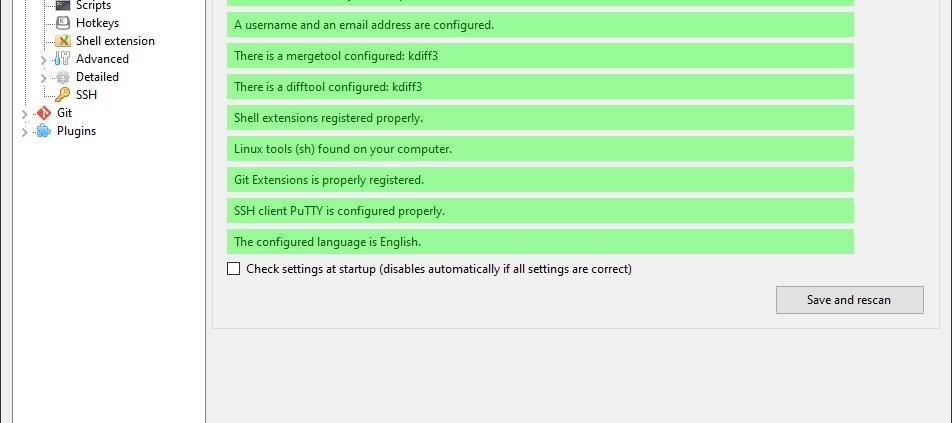Click the SSH key icon

[63, 95]
